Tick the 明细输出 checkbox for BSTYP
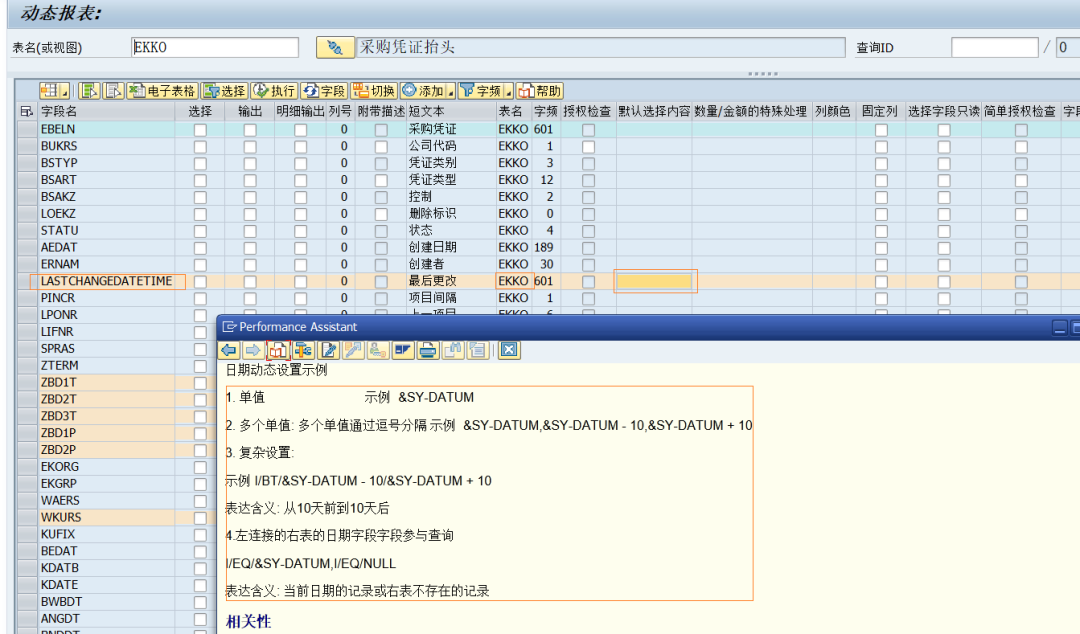This screenshot has width=1080, height=634. click(300, 163)
